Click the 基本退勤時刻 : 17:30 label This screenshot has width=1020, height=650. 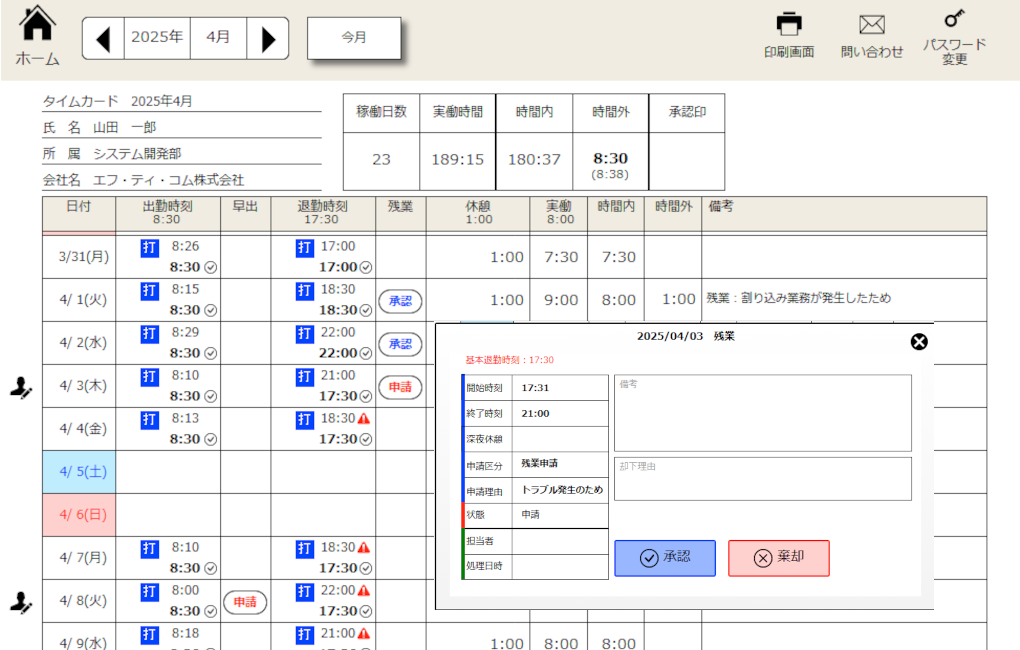coord(509,360)
